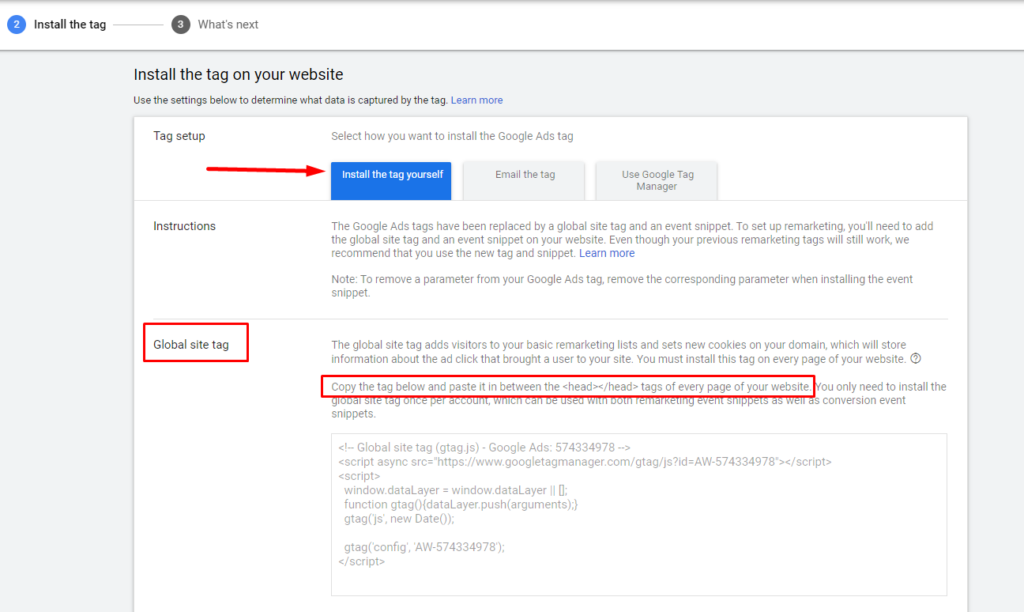Screen dimensions: 1024x612
Task: Open the Learn more link in Instructions
Action: pos(607,253)
